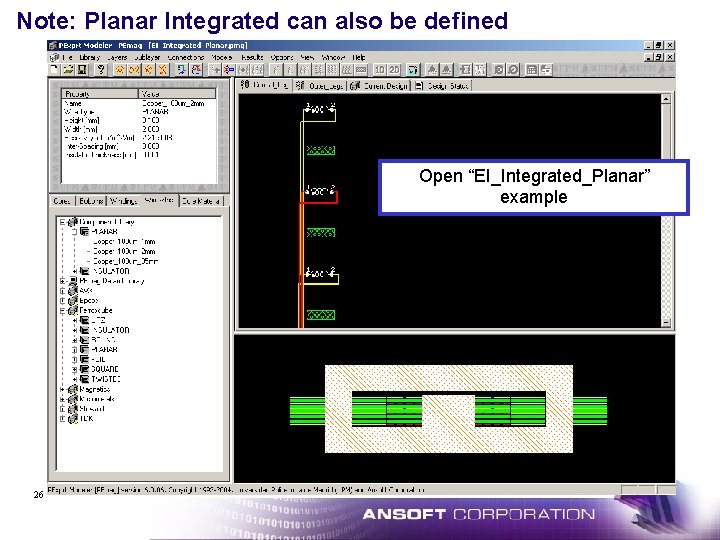Select Copper_100um_1mm wire entry
The height and width of the screenshot is (540, 720).
[124, 242]
